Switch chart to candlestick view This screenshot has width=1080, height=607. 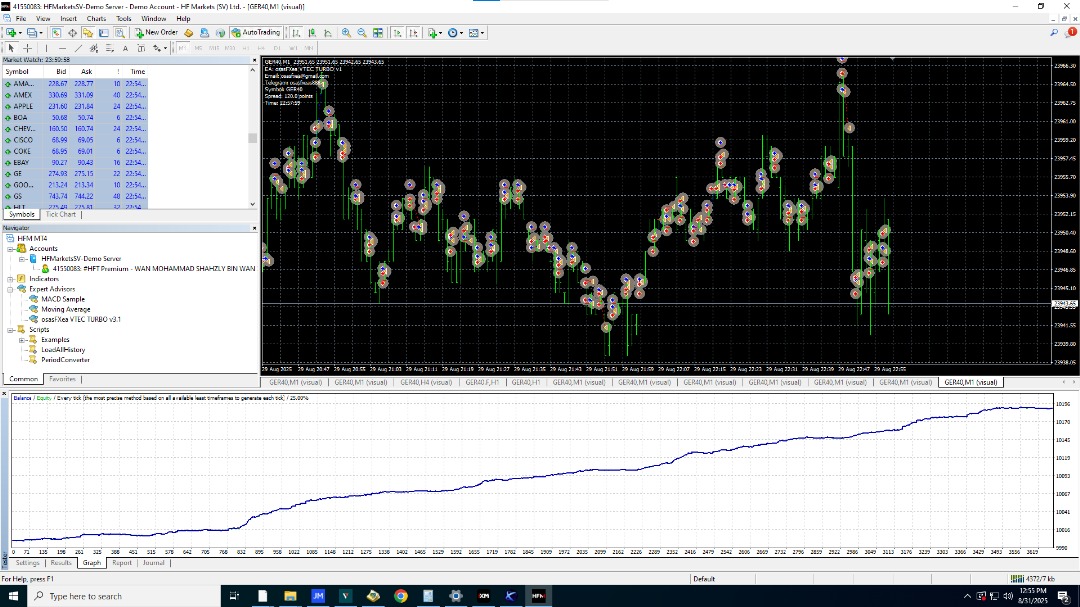(x=312, y=32)
